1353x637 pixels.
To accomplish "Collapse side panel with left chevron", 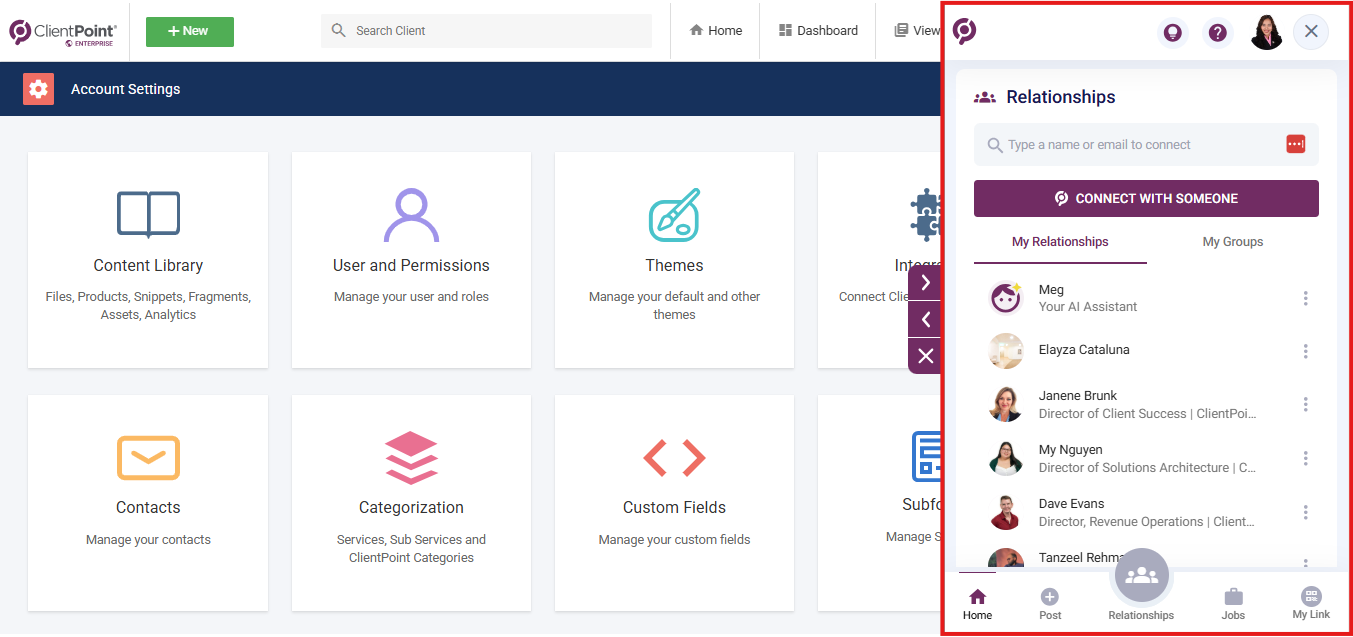I will [925, 319].
